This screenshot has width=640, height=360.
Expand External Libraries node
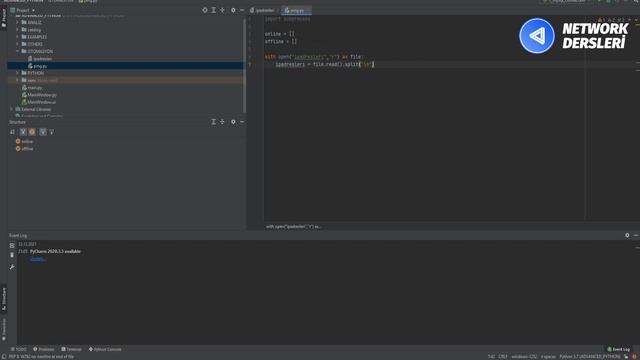11,109
